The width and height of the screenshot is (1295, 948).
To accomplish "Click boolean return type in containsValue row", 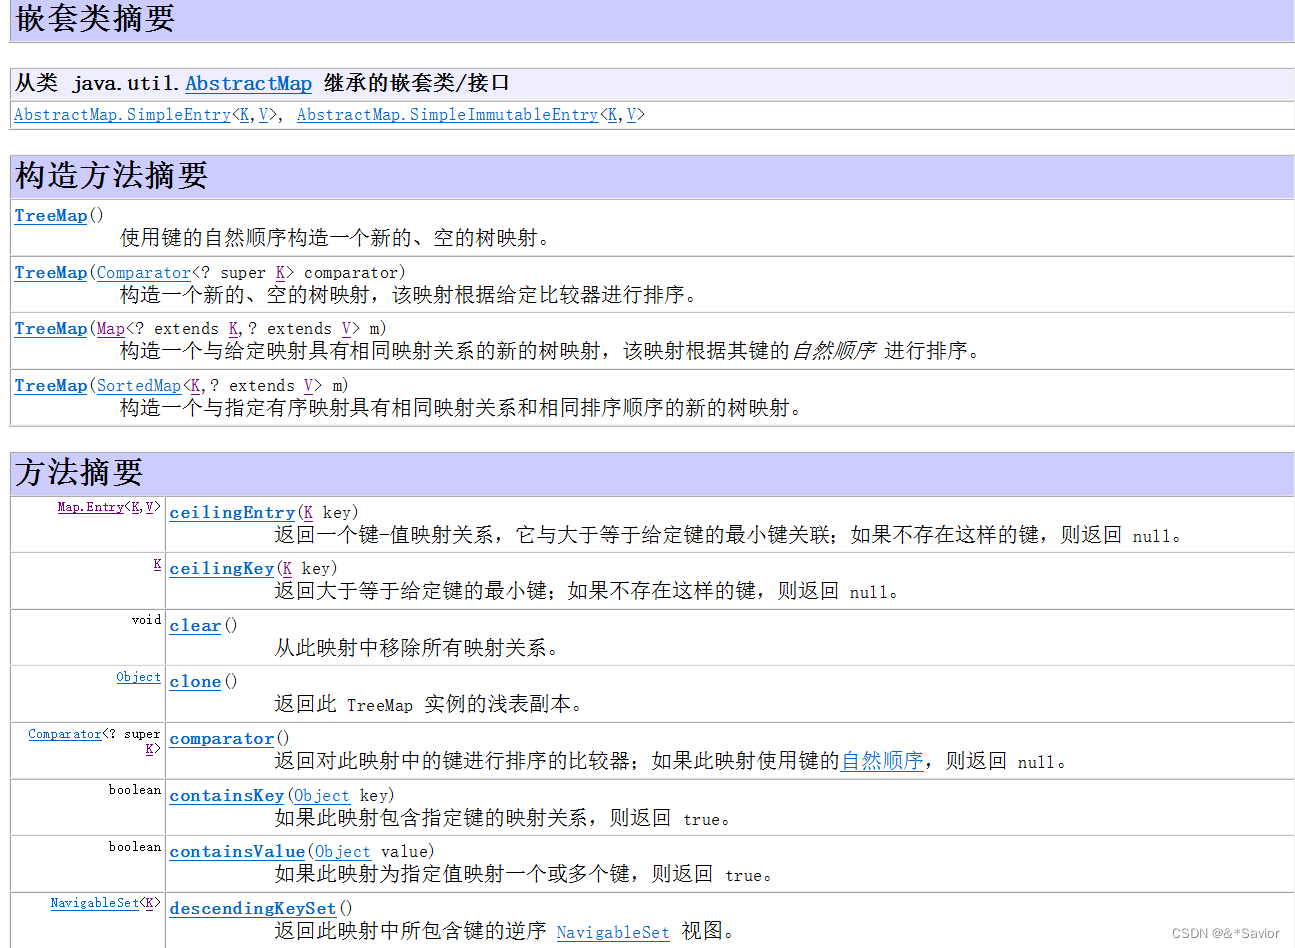I will pos(135,847).
